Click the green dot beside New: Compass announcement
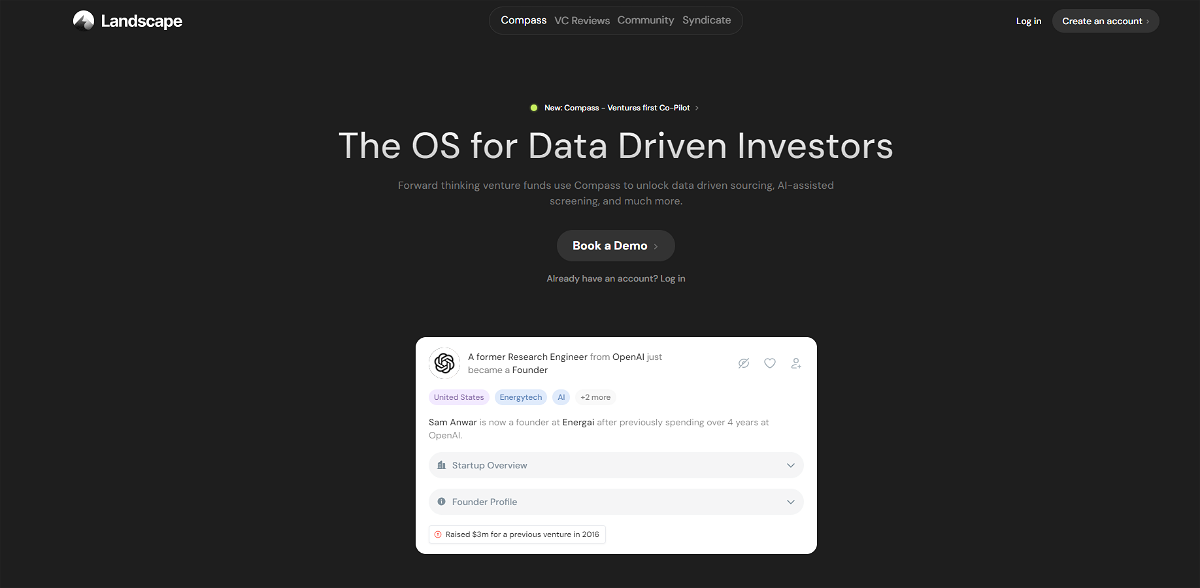1200x588 pixels. pos(534,108)
